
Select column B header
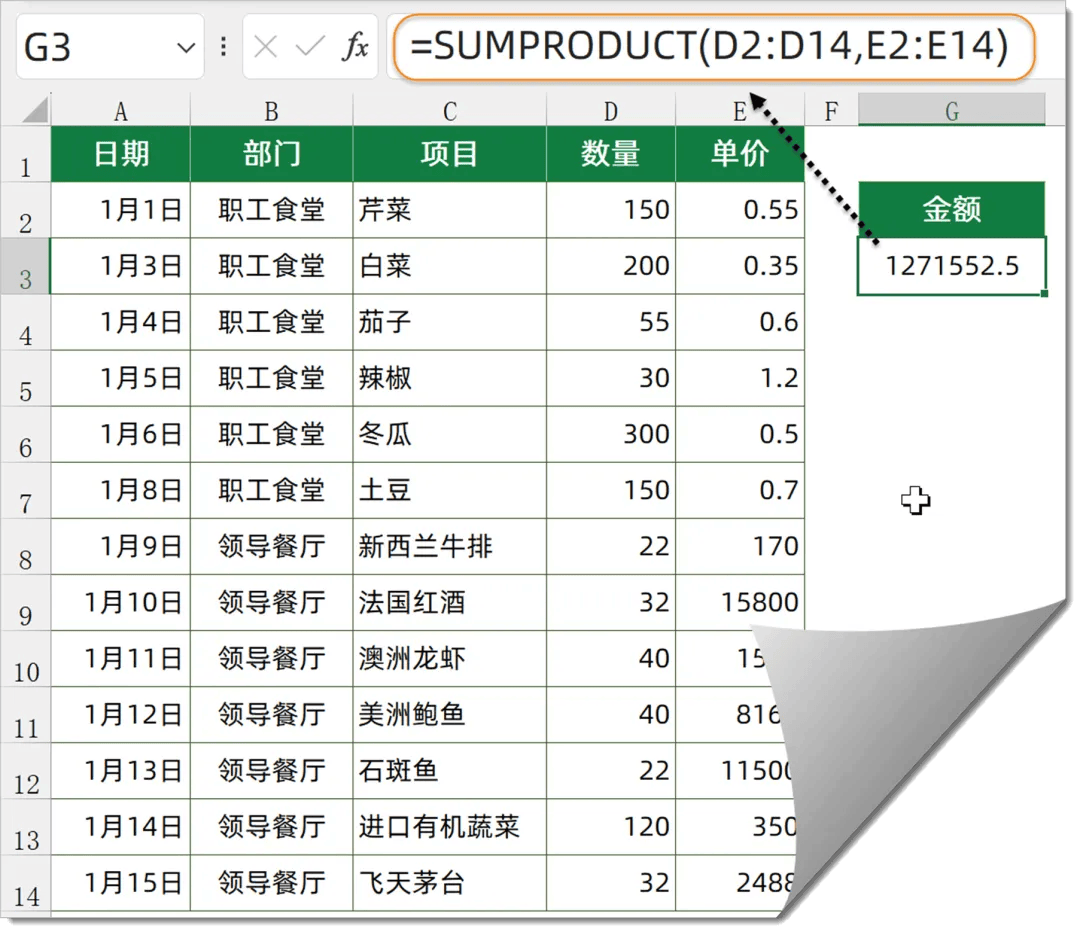271,111
